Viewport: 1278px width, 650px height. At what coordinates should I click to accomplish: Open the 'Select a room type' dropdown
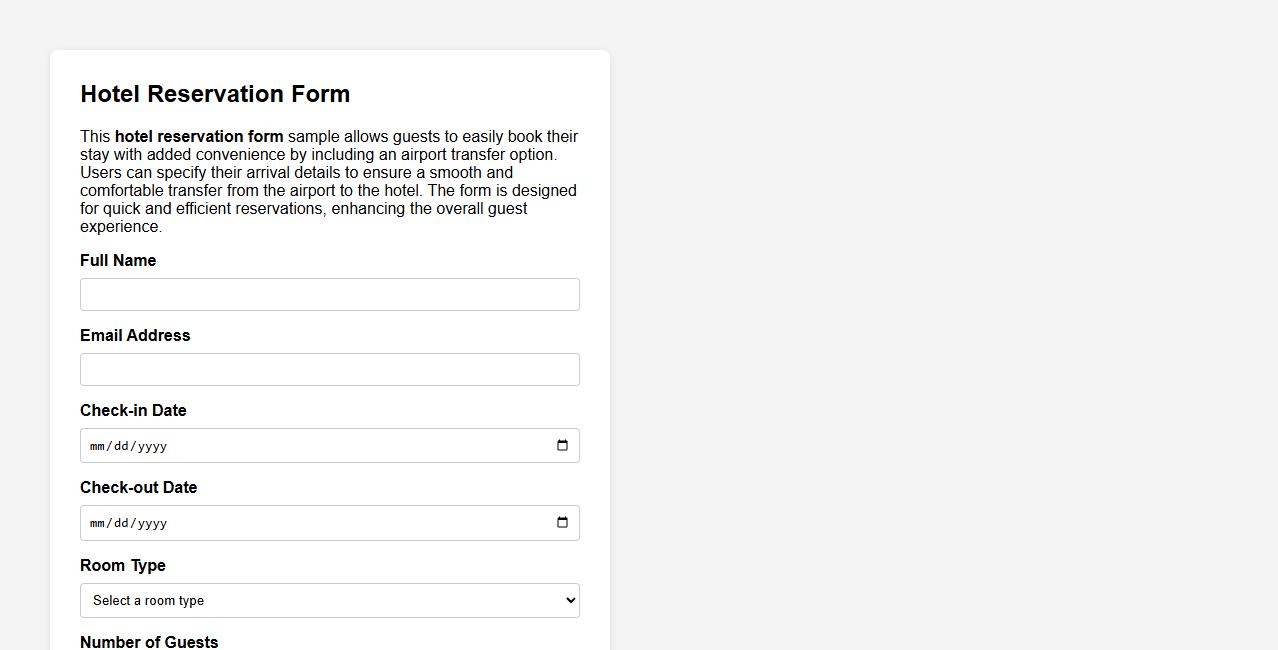(x=330, y=600)
